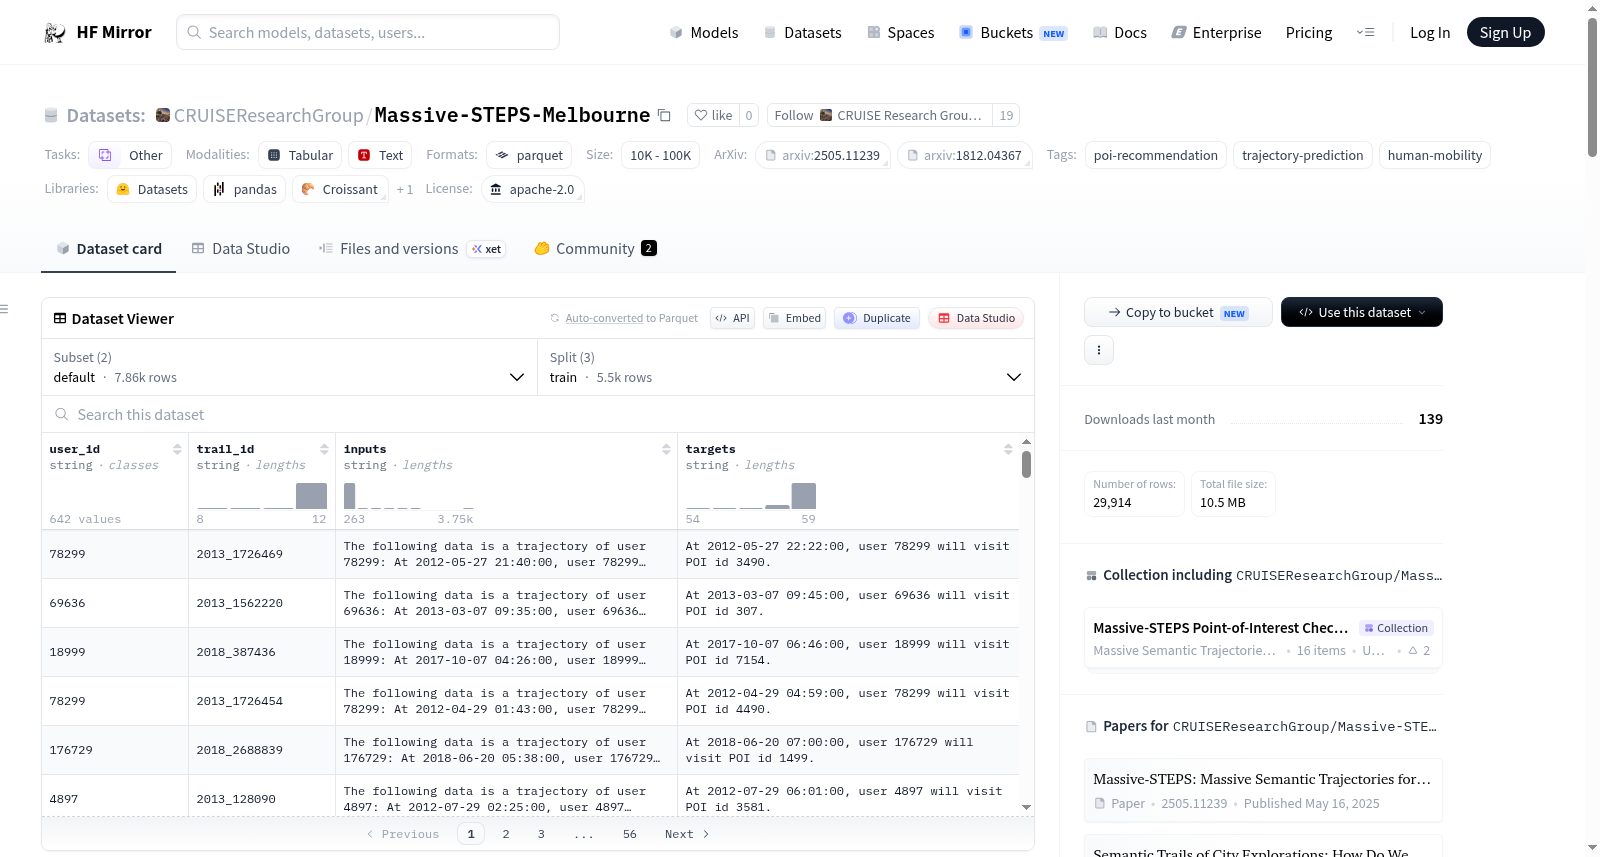Screen dimensions: 1600x857
Task: Follow CRUISE Research Group
Action: pyautogui.click(x=880, y=115)
